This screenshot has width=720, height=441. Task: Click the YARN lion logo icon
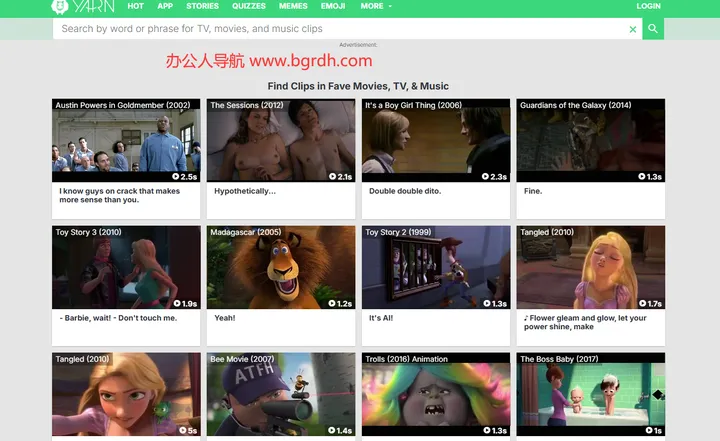click(x=60, y=6)
